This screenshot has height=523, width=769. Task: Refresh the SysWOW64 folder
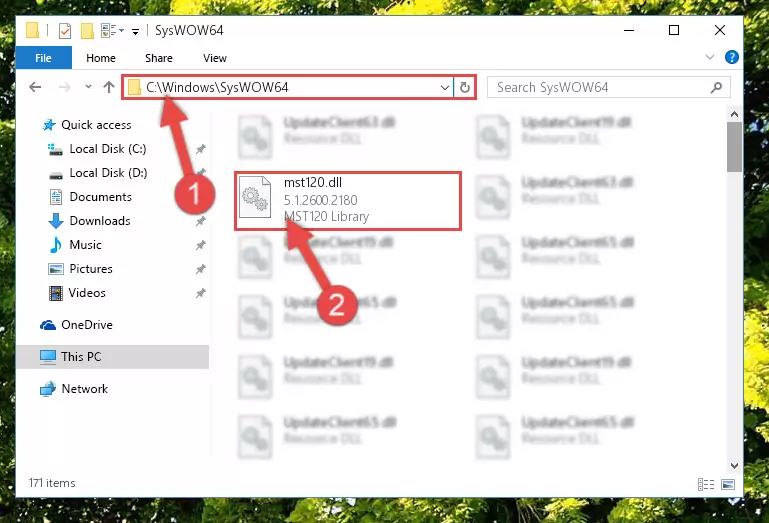point(464,88)
